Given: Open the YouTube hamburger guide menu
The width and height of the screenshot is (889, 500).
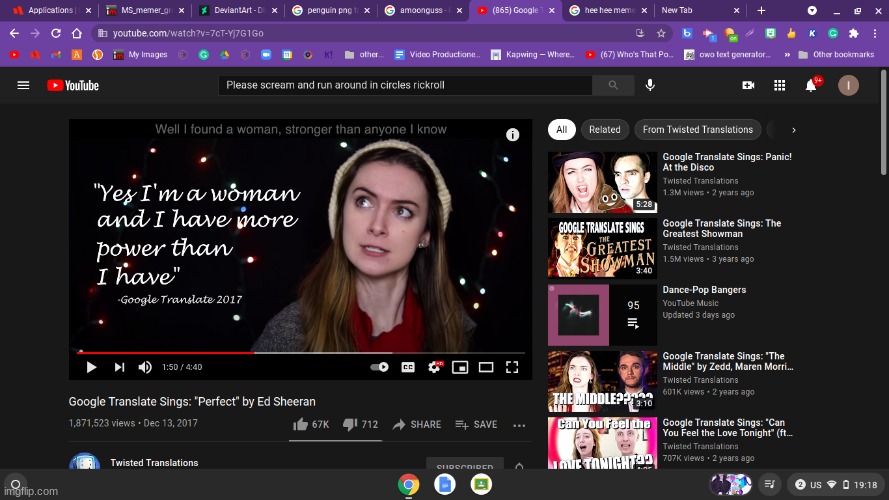Looking at the screenshot, I should [23, 86].
